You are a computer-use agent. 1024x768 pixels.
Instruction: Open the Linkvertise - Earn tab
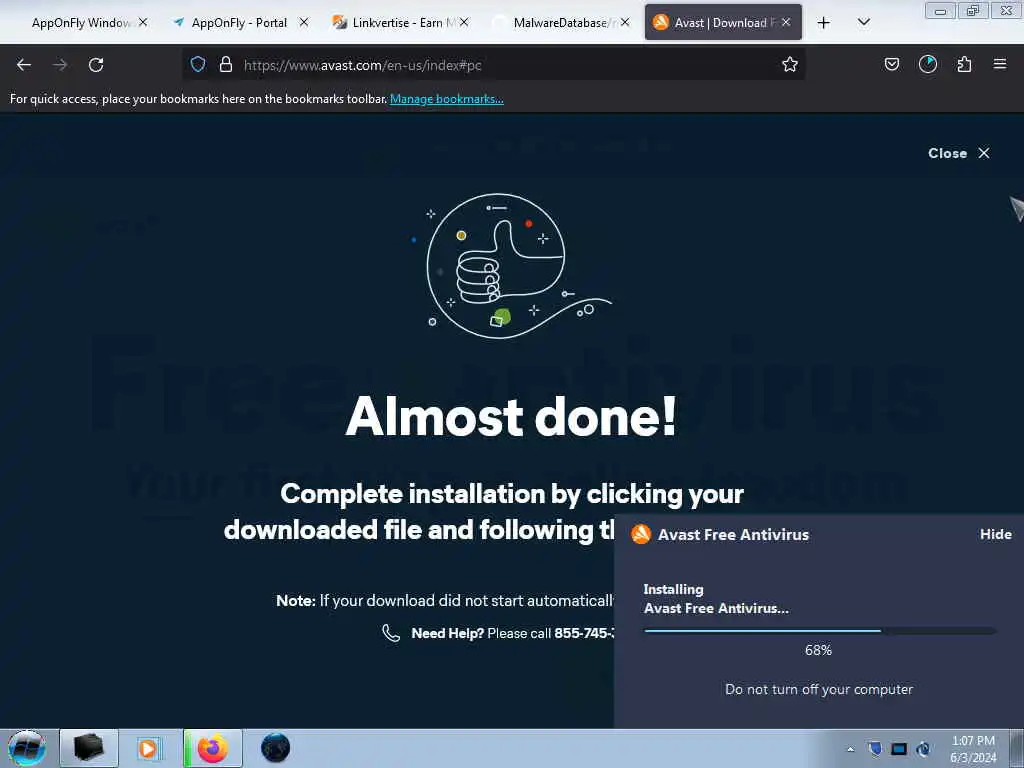[398, 22]
